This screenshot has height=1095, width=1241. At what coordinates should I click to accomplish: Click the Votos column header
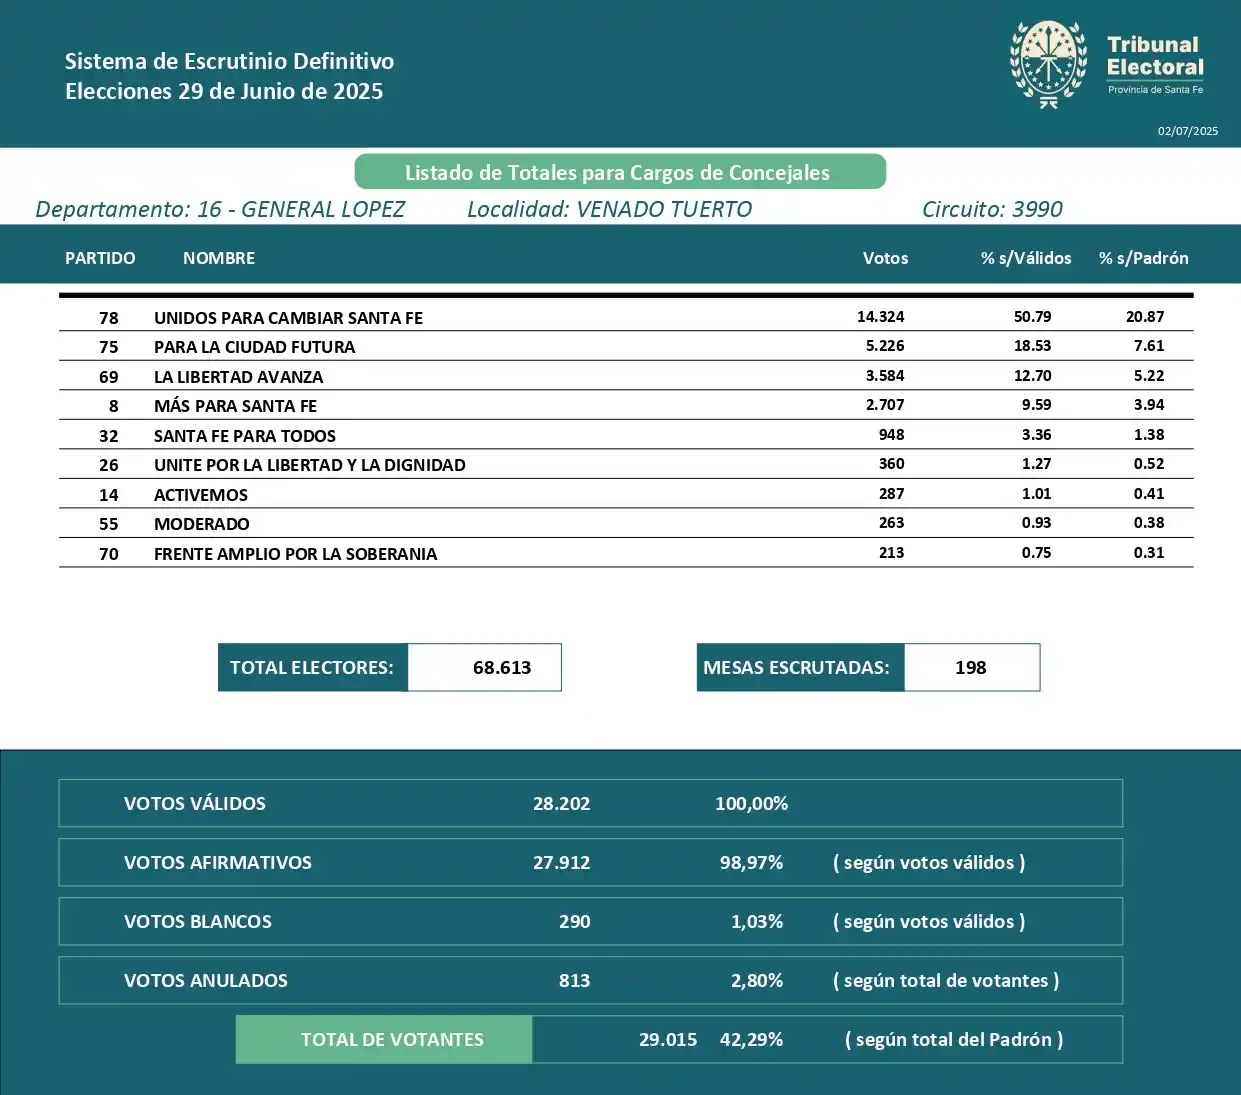click(x=885, y=258)
